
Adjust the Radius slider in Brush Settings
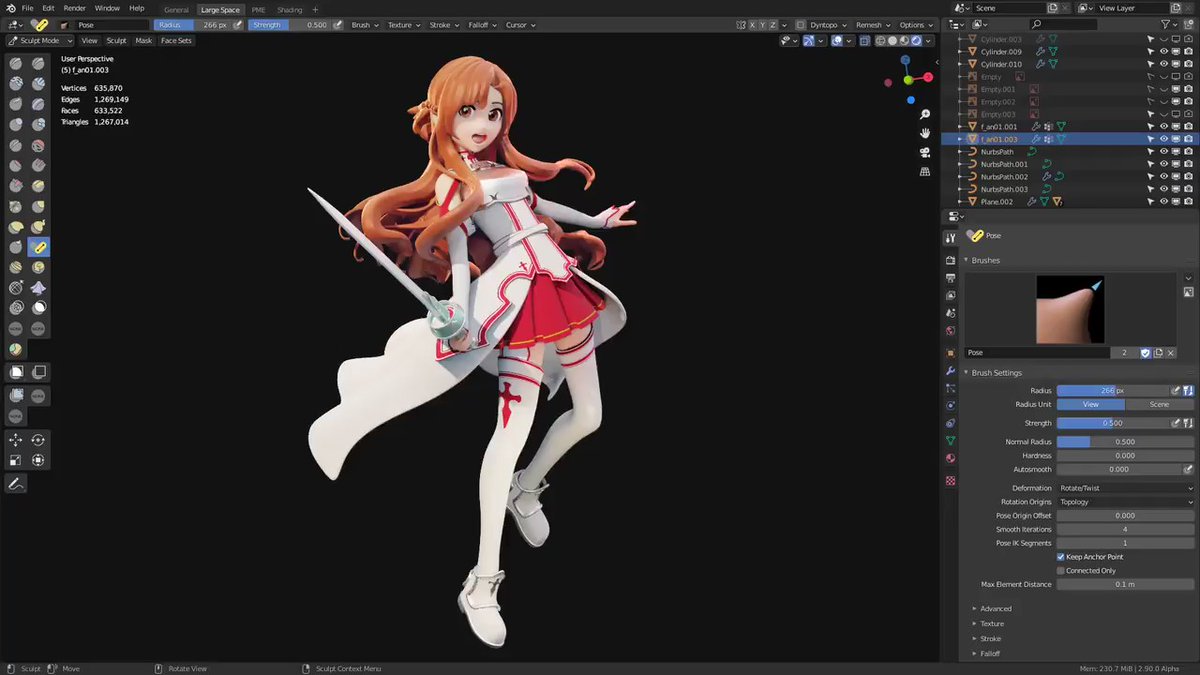[x=1113, y=390]
